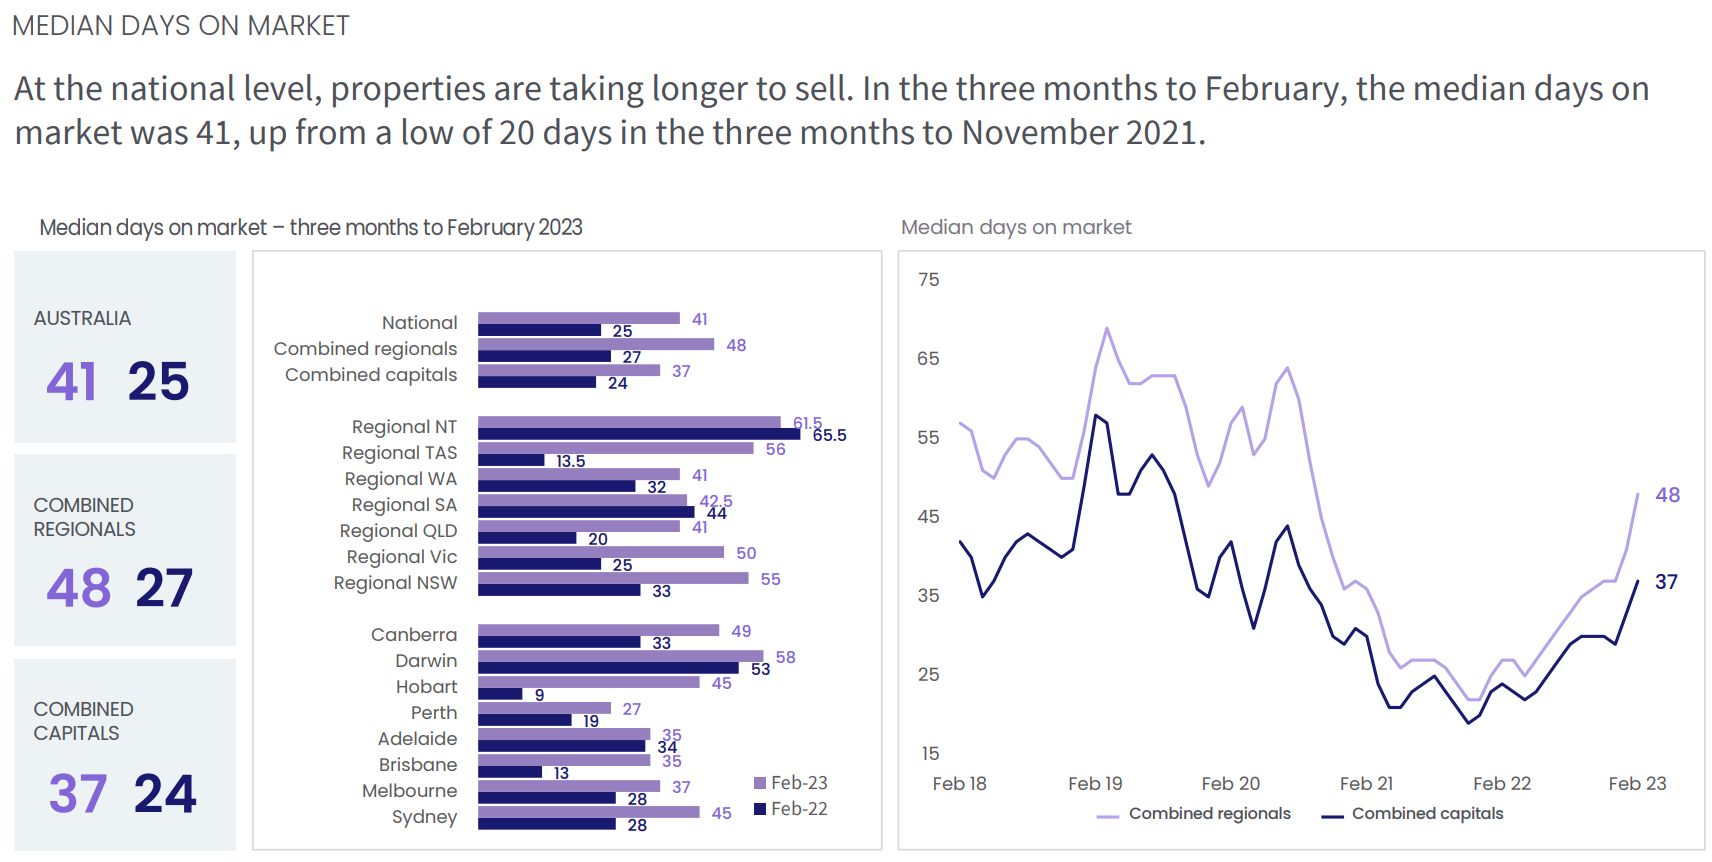Viewport: 1712px width, 862px height.
Task: Select the Combined capitals line legend marker
Action: click(1331, 816)
